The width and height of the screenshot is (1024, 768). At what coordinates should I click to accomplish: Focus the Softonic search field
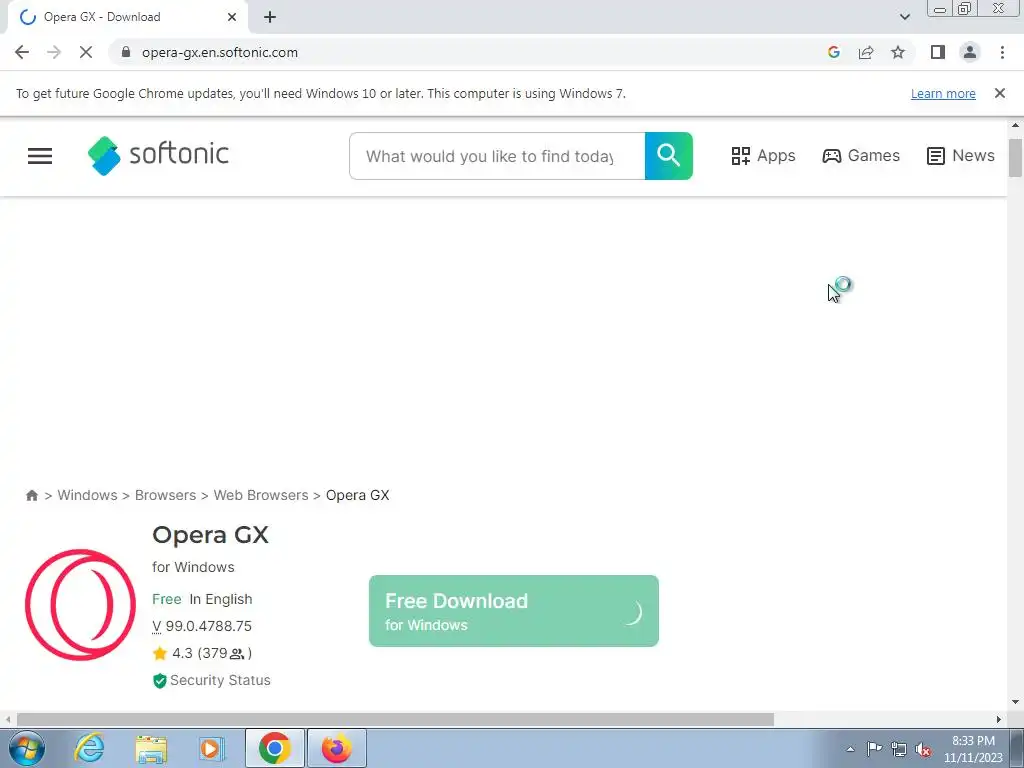(497, 156)
